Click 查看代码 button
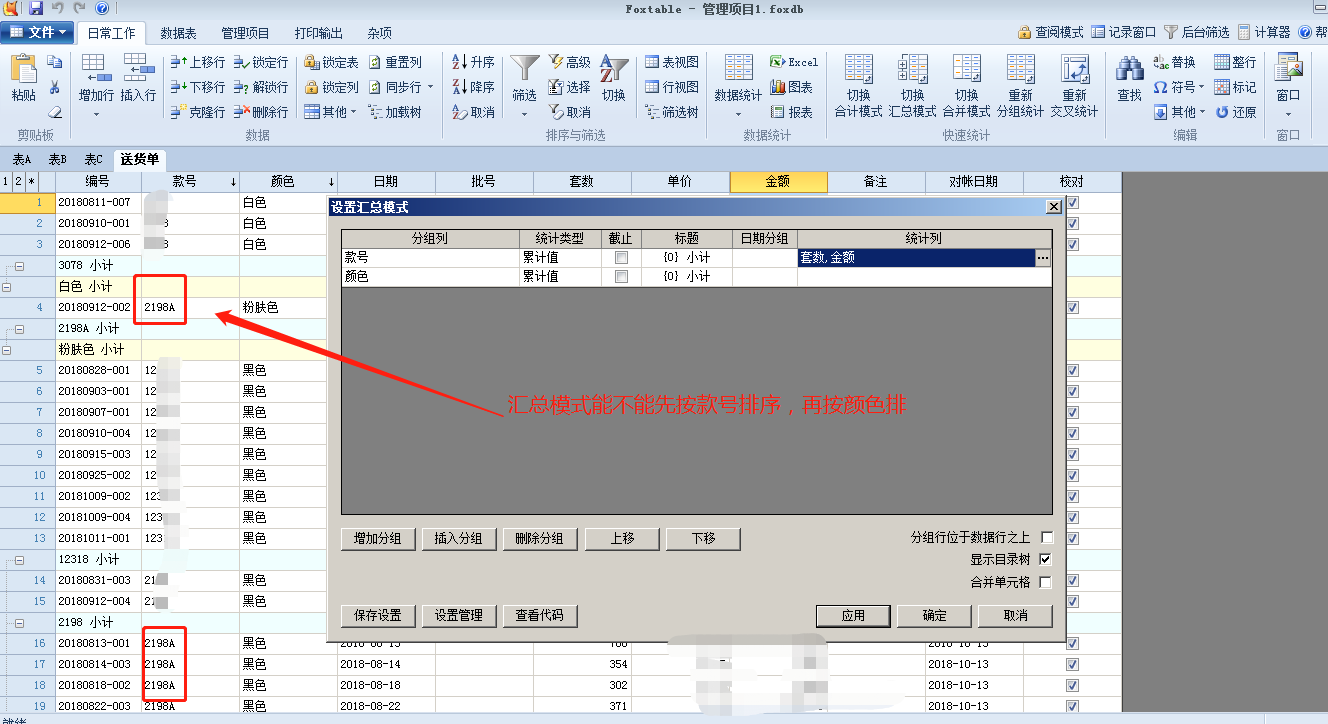The height and width of the screenshot is (724, 1328). tap(540, 615)
